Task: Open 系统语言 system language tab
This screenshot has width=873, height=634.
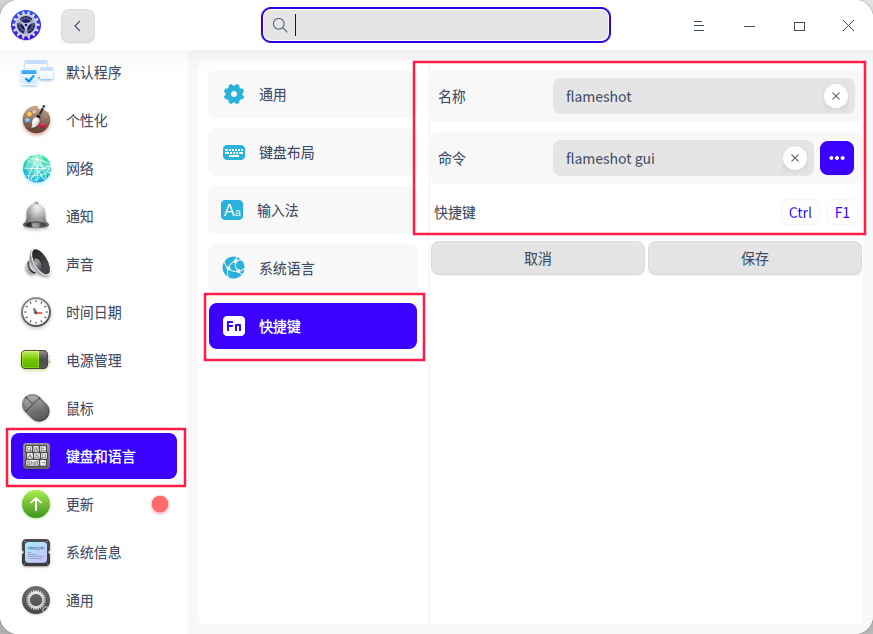Action: (x=313, y=268)
